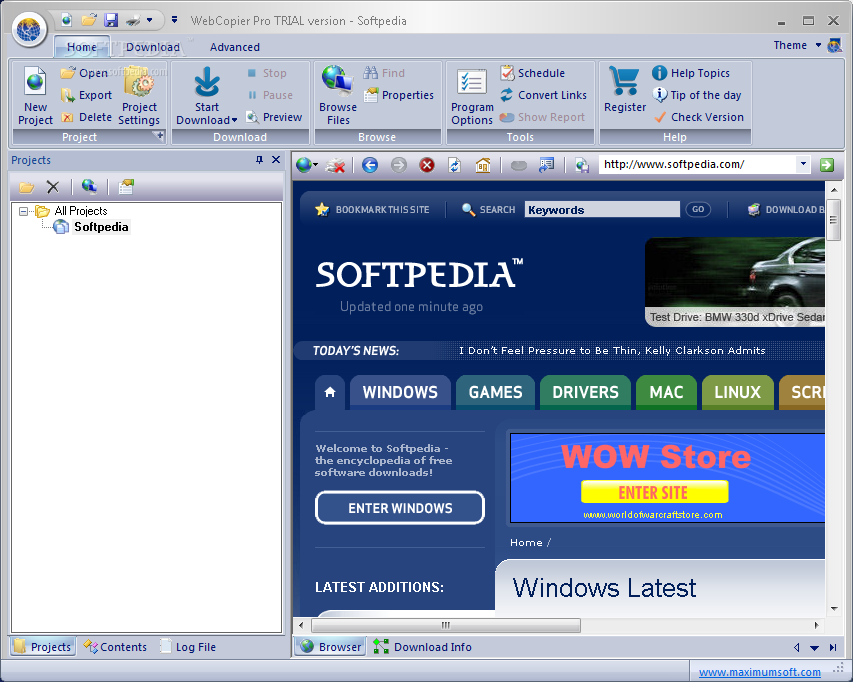Click the BMW Test Drive thumbnail
Image resolution: width=853 pixels, height=682 pixels.
734,282
